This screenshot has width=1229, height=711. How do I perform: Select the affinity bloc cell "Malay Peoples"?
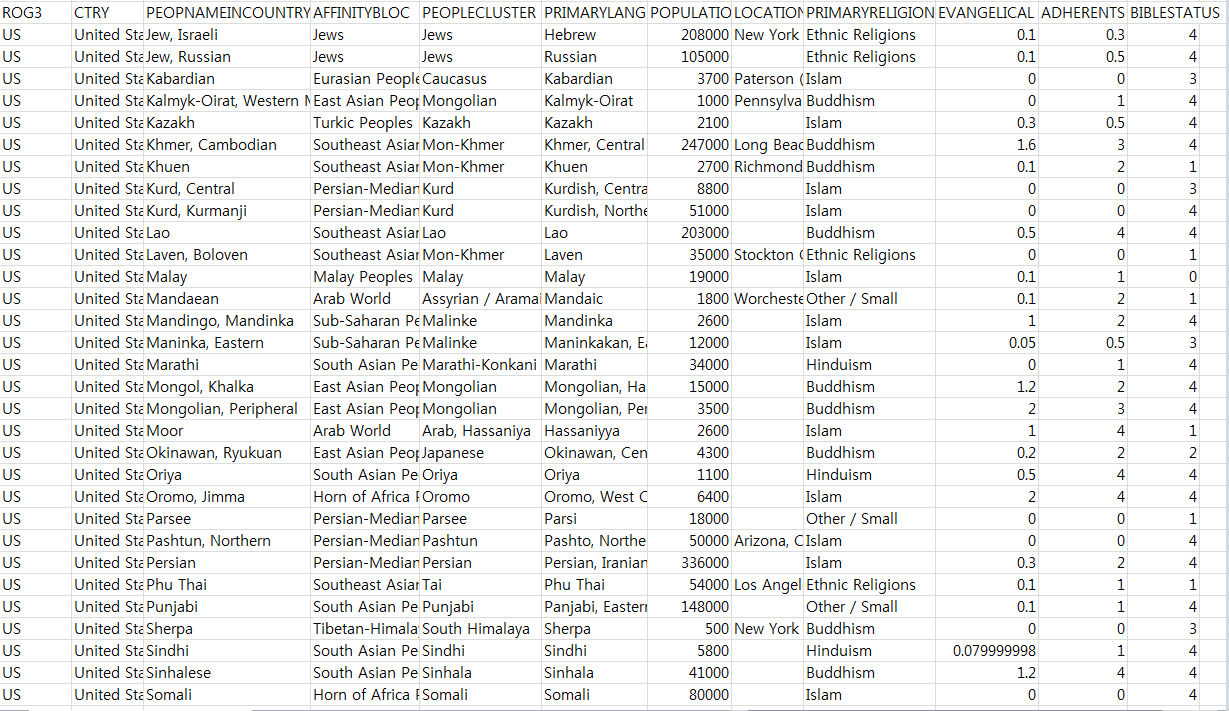click(x=365, y=277)
